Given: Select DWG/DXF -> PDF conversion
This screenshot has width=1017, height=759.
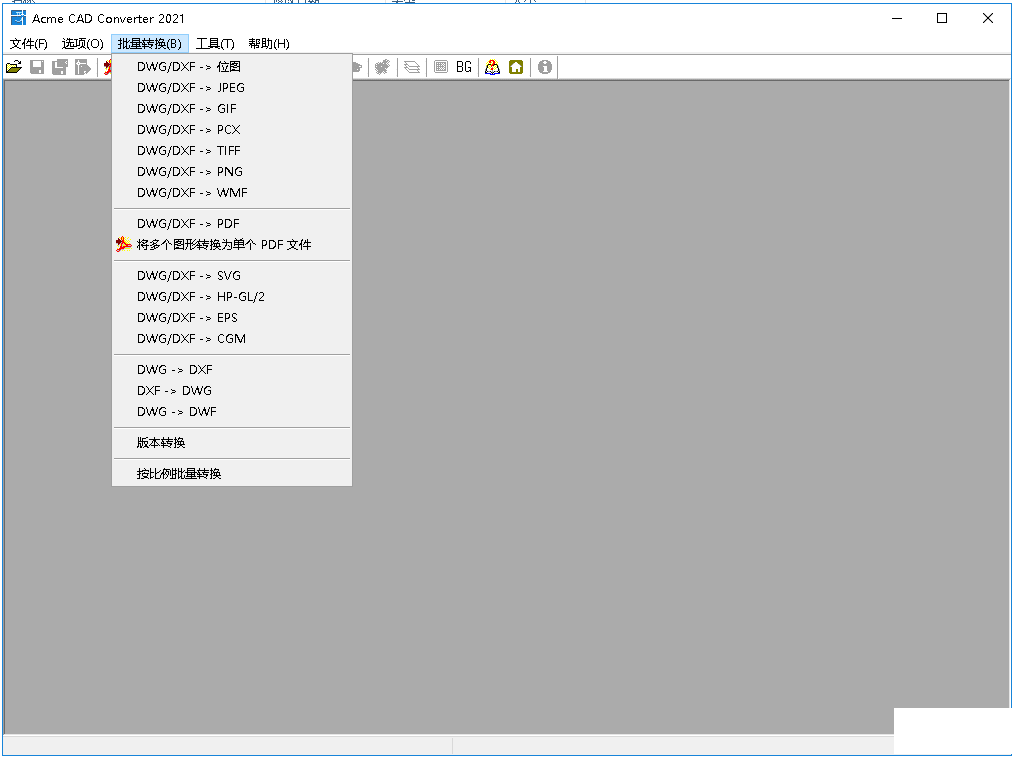Looking at the screenshot, I should coord(232,224).
